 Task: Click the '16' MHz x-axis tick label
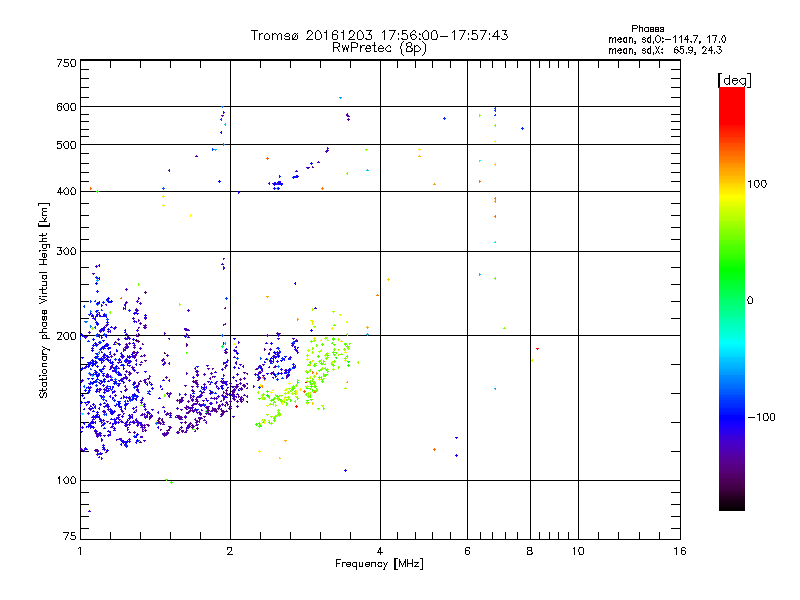click(680, 552)
